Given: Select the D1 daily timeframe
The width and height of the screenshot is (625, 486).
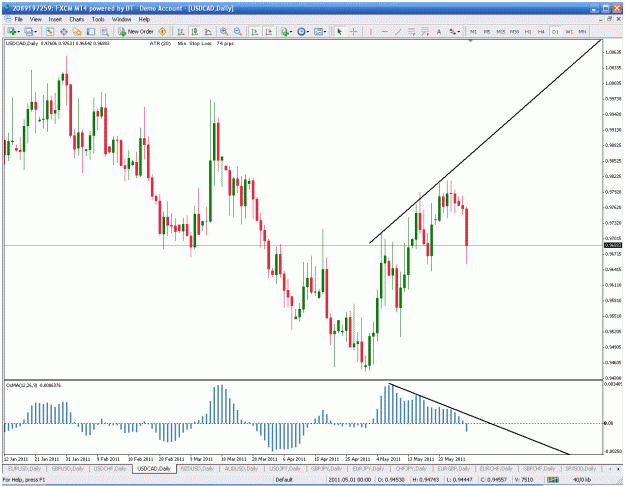Looking at the screenshot, I should tap(555, 31).
